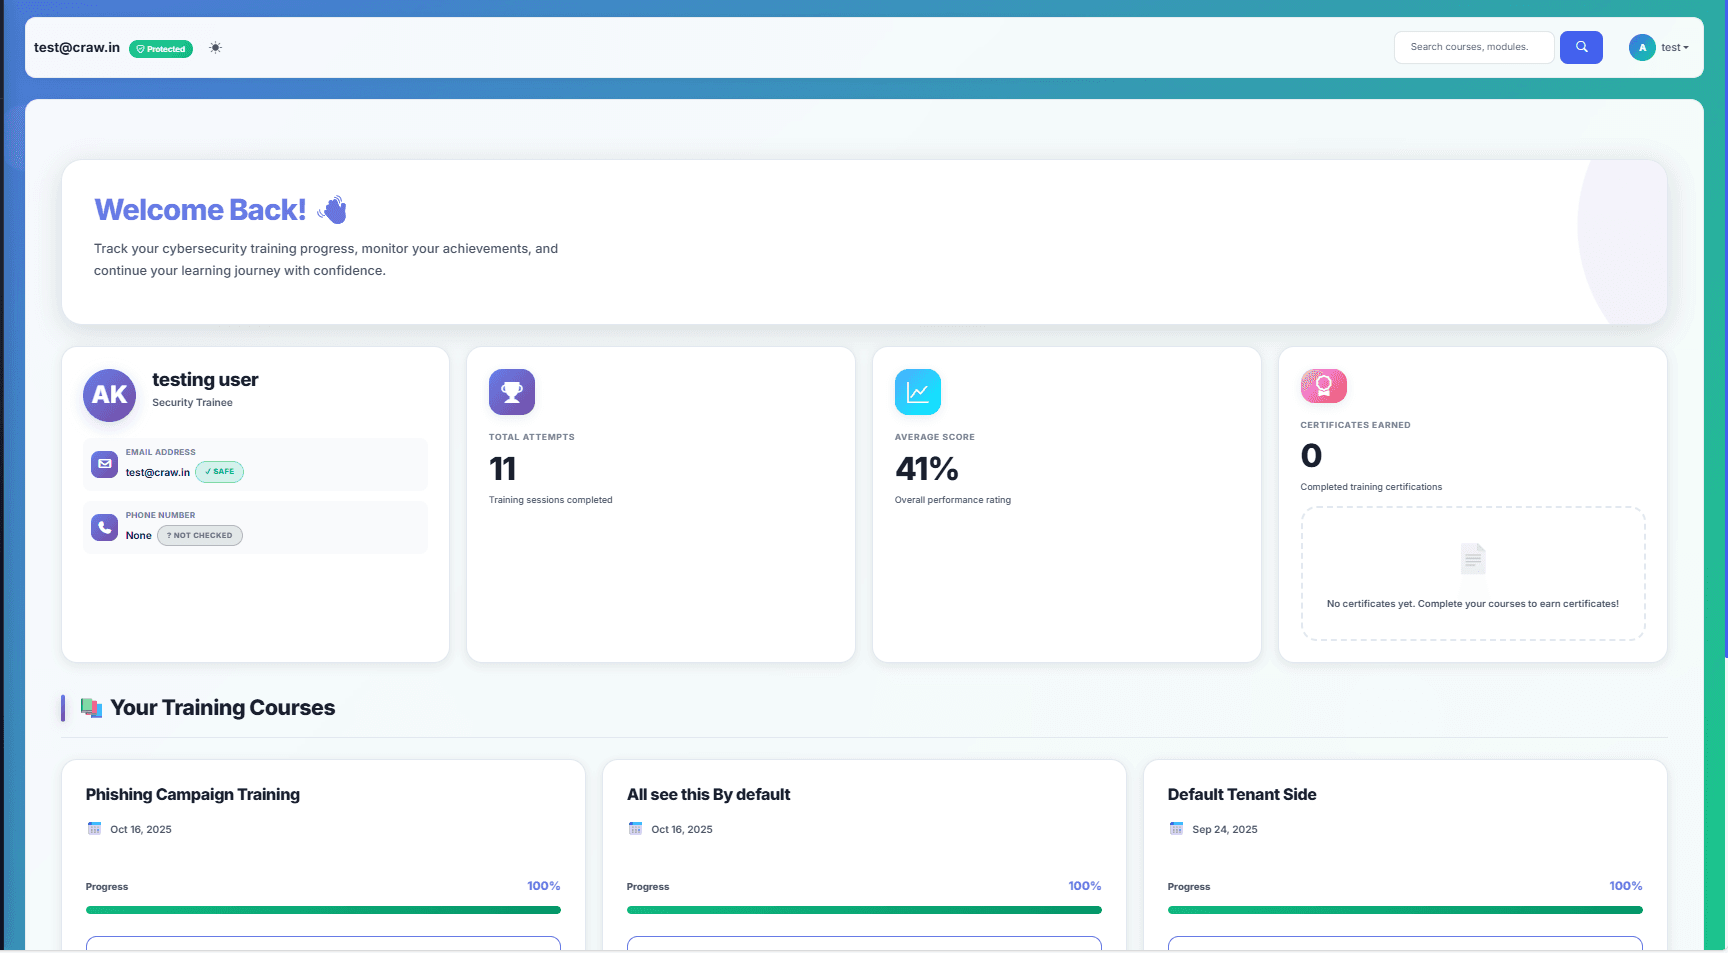Click the trophy icon on Total Attempts card
1728x953 pixels.
(x=511, y=392)
